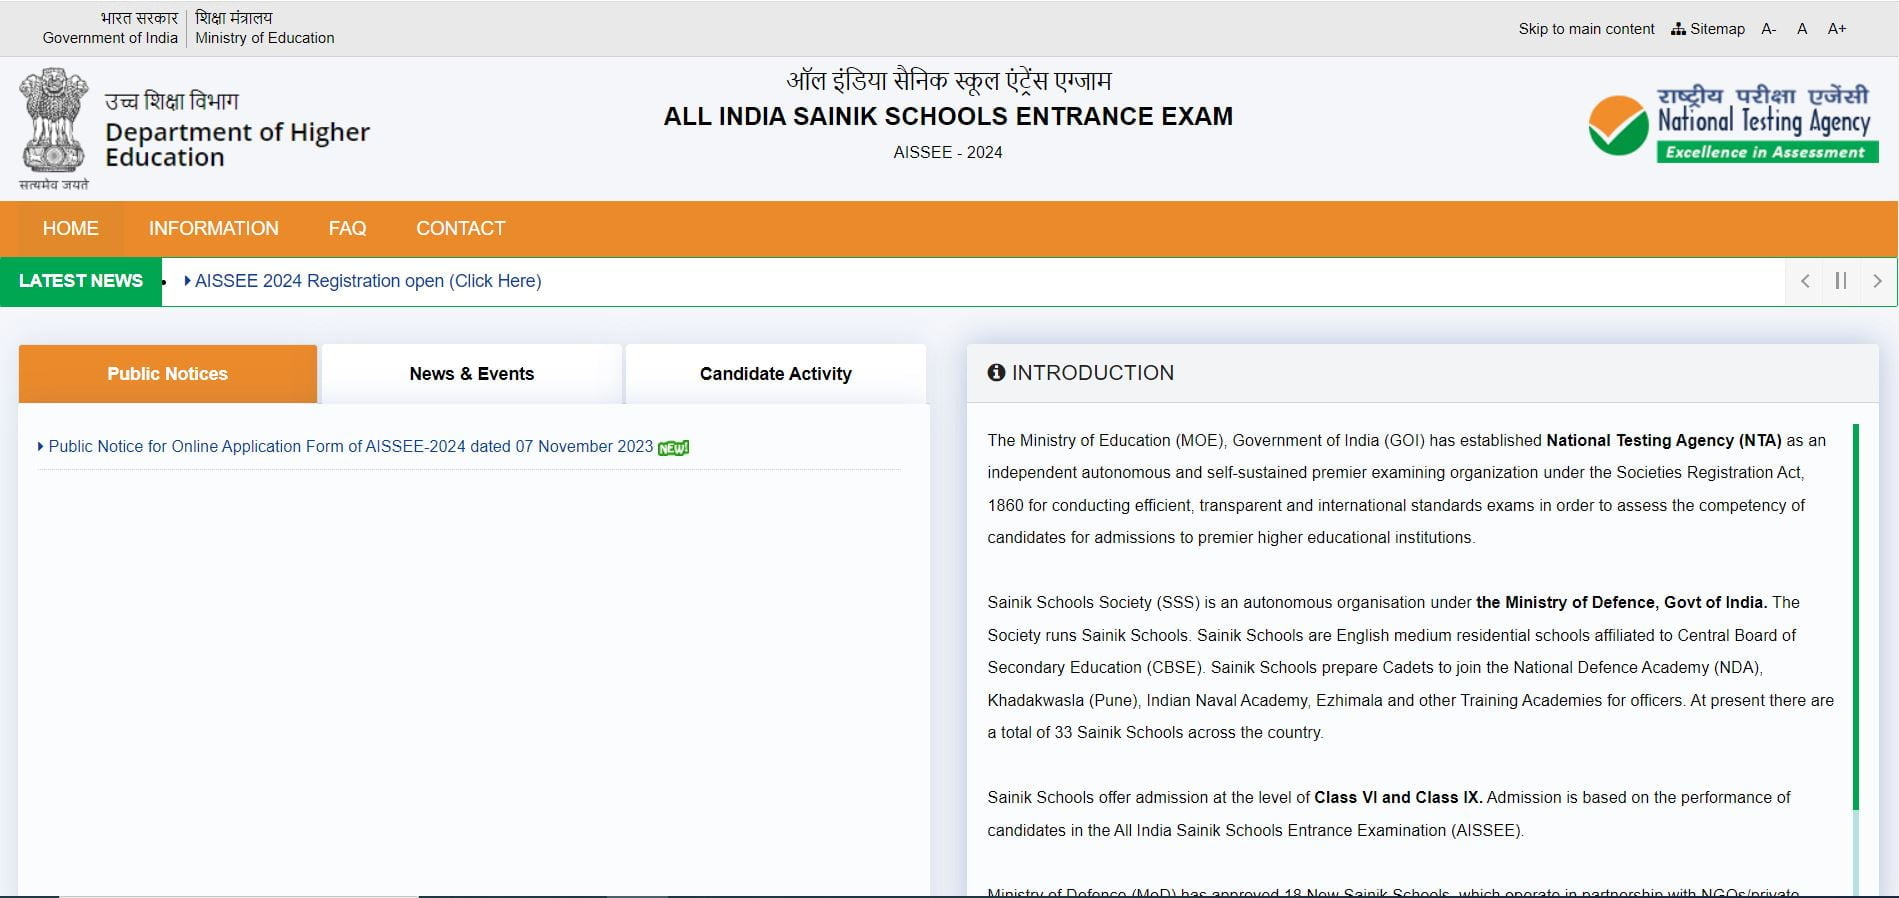Click bold text Class VI and Class IX.
Image resolution: width=1899 pixels, height=898 pixels.
[x=1398, y=797]
